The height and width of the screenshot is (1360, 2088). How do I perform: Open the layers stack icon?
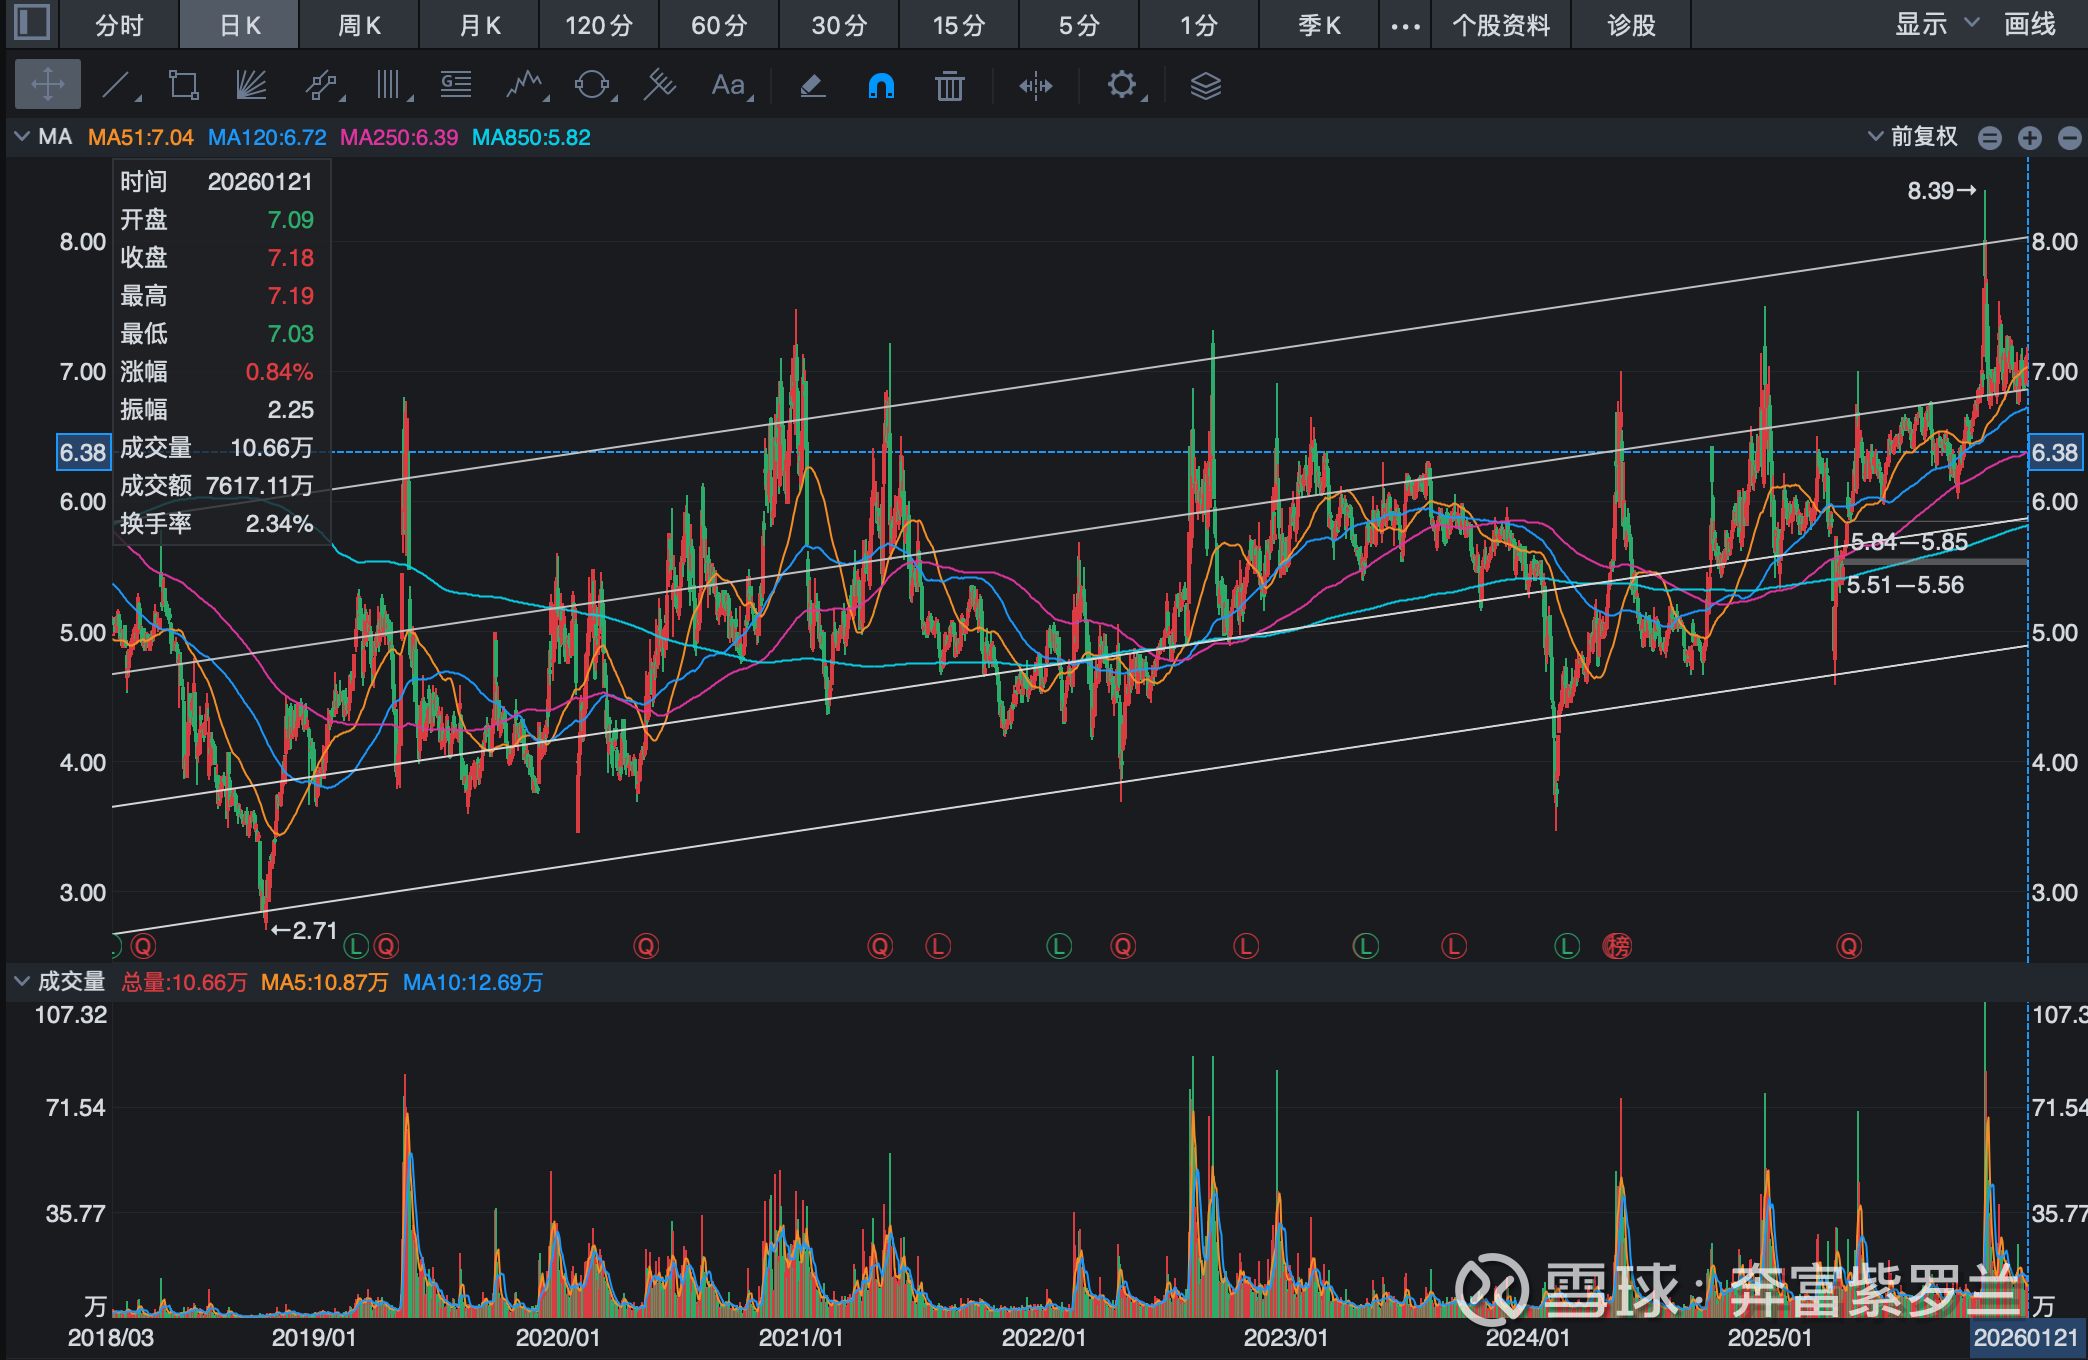[1206, 85]
